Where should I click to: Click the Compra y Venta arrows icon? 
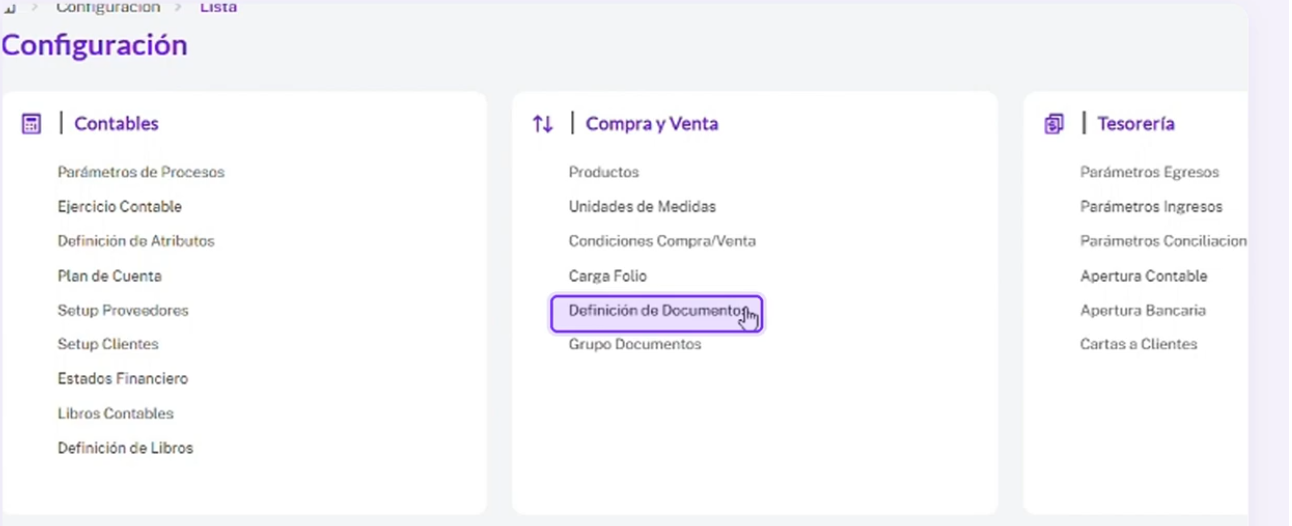click(x=542, y=124)
